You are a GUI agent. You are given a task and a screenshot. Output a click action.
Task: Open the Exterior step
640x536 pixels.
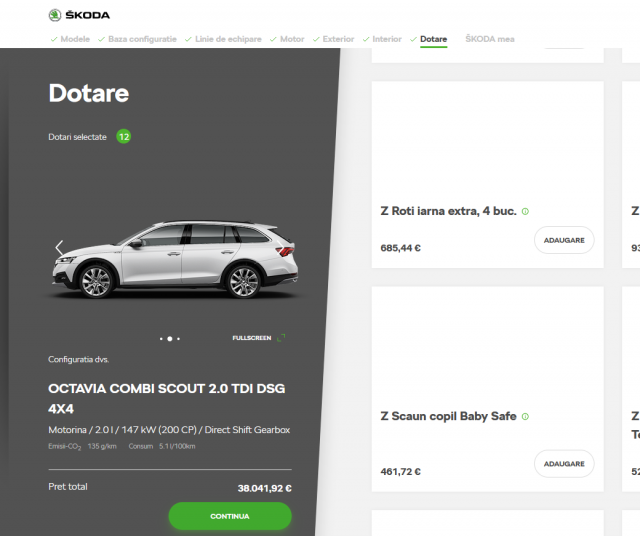pyautogui.click(x=337, y=39)
